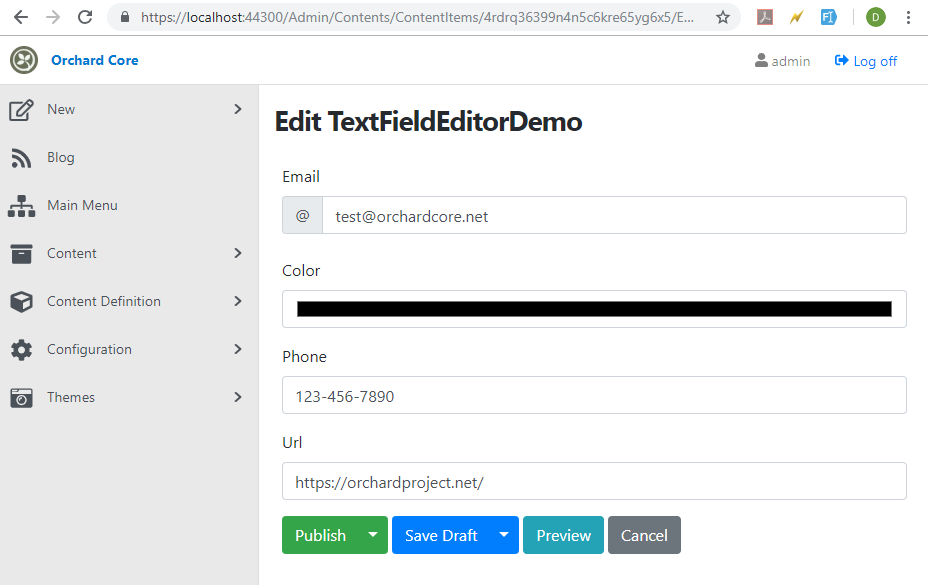Viewport: 928px width, 585px height.
Task: Bookmark page with the star icon
Action: pyautogui.click(x=723, y=17)
